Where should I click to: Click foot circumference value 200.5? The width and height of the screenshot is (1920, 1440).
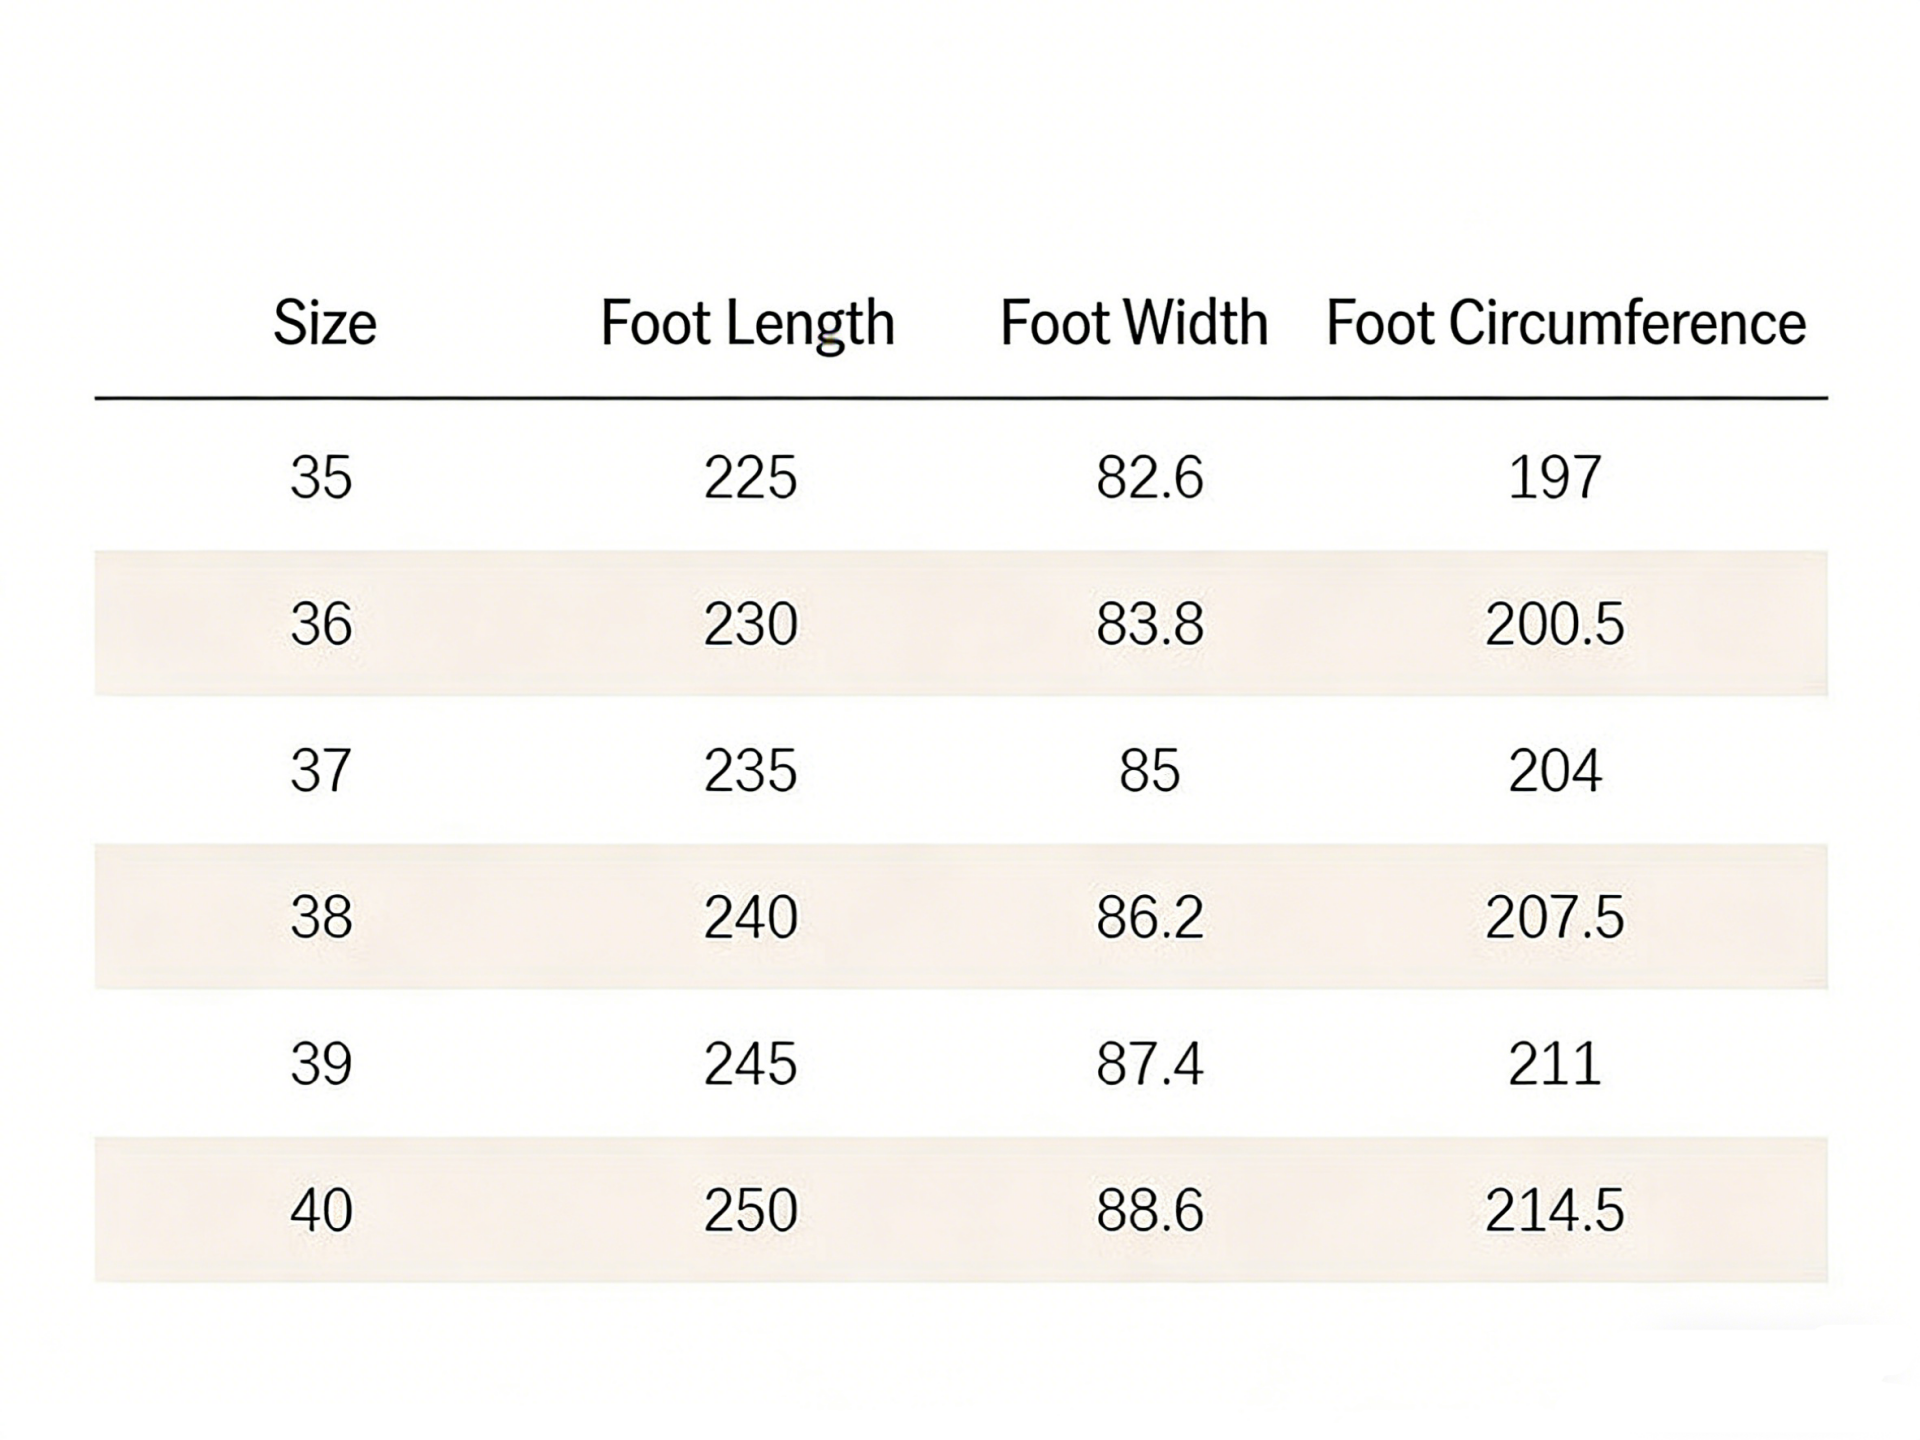pyautogui.click(x=1555, y=624)
